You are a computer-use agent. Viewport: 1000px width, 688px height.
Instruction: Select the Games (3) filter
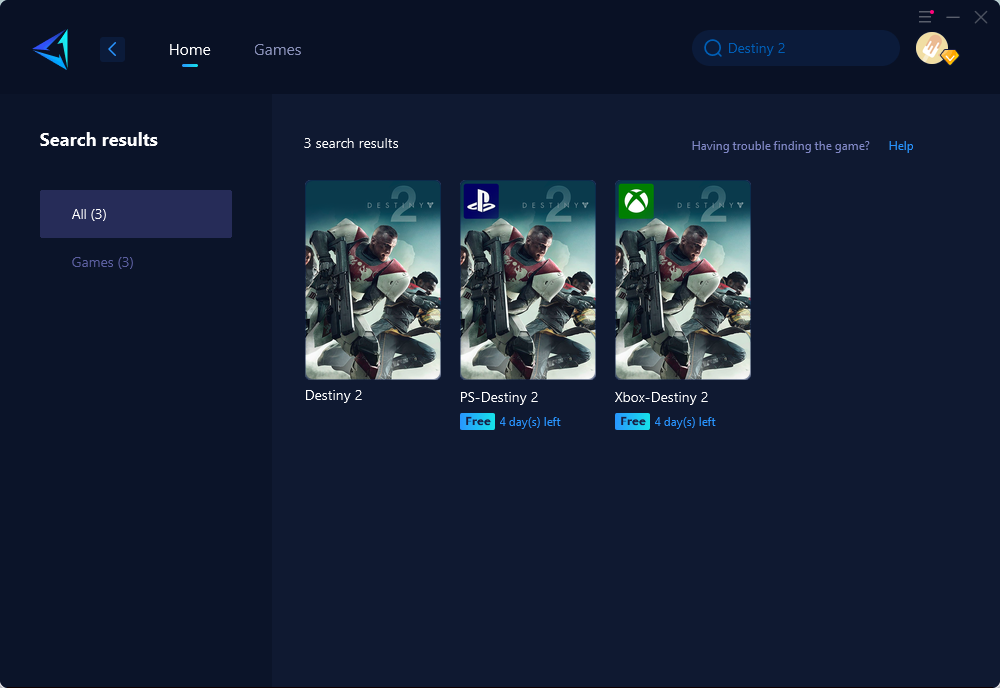click(102, 262)
